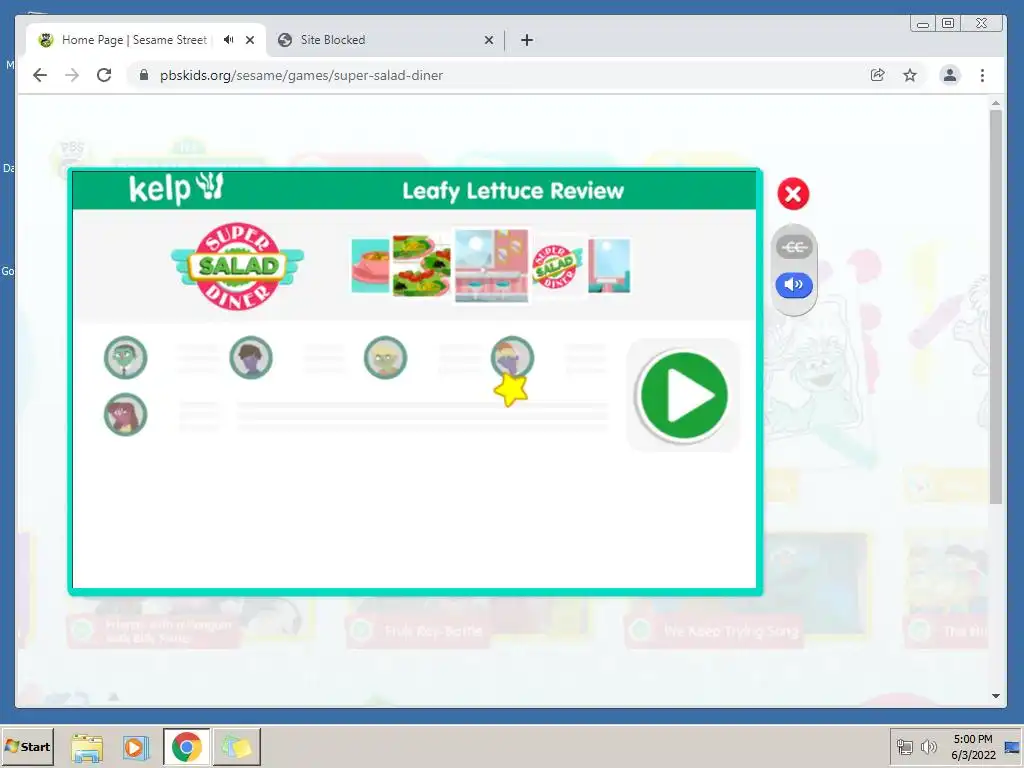The width and height of the screenshot is (1024, 768).
Task: Click the orange-haired reviewer avatar with star
Action: [513, 356]
